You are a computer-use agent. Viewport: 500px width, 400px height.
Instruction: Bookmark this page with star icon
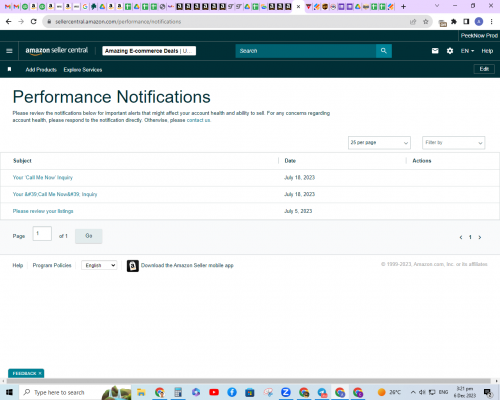point(426,22)
